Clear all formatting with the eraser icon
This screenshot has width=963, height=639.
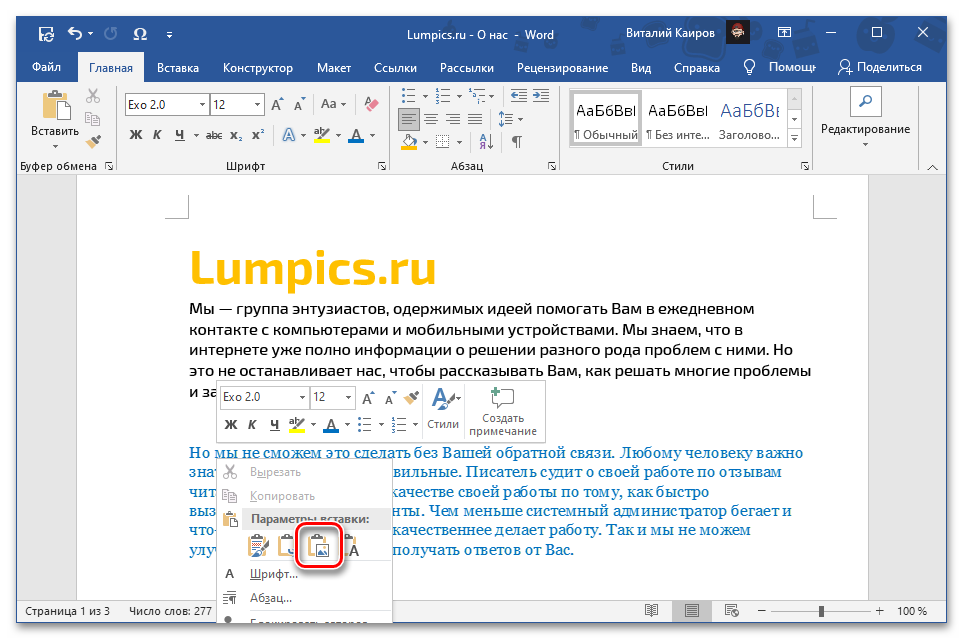[371, 104]
